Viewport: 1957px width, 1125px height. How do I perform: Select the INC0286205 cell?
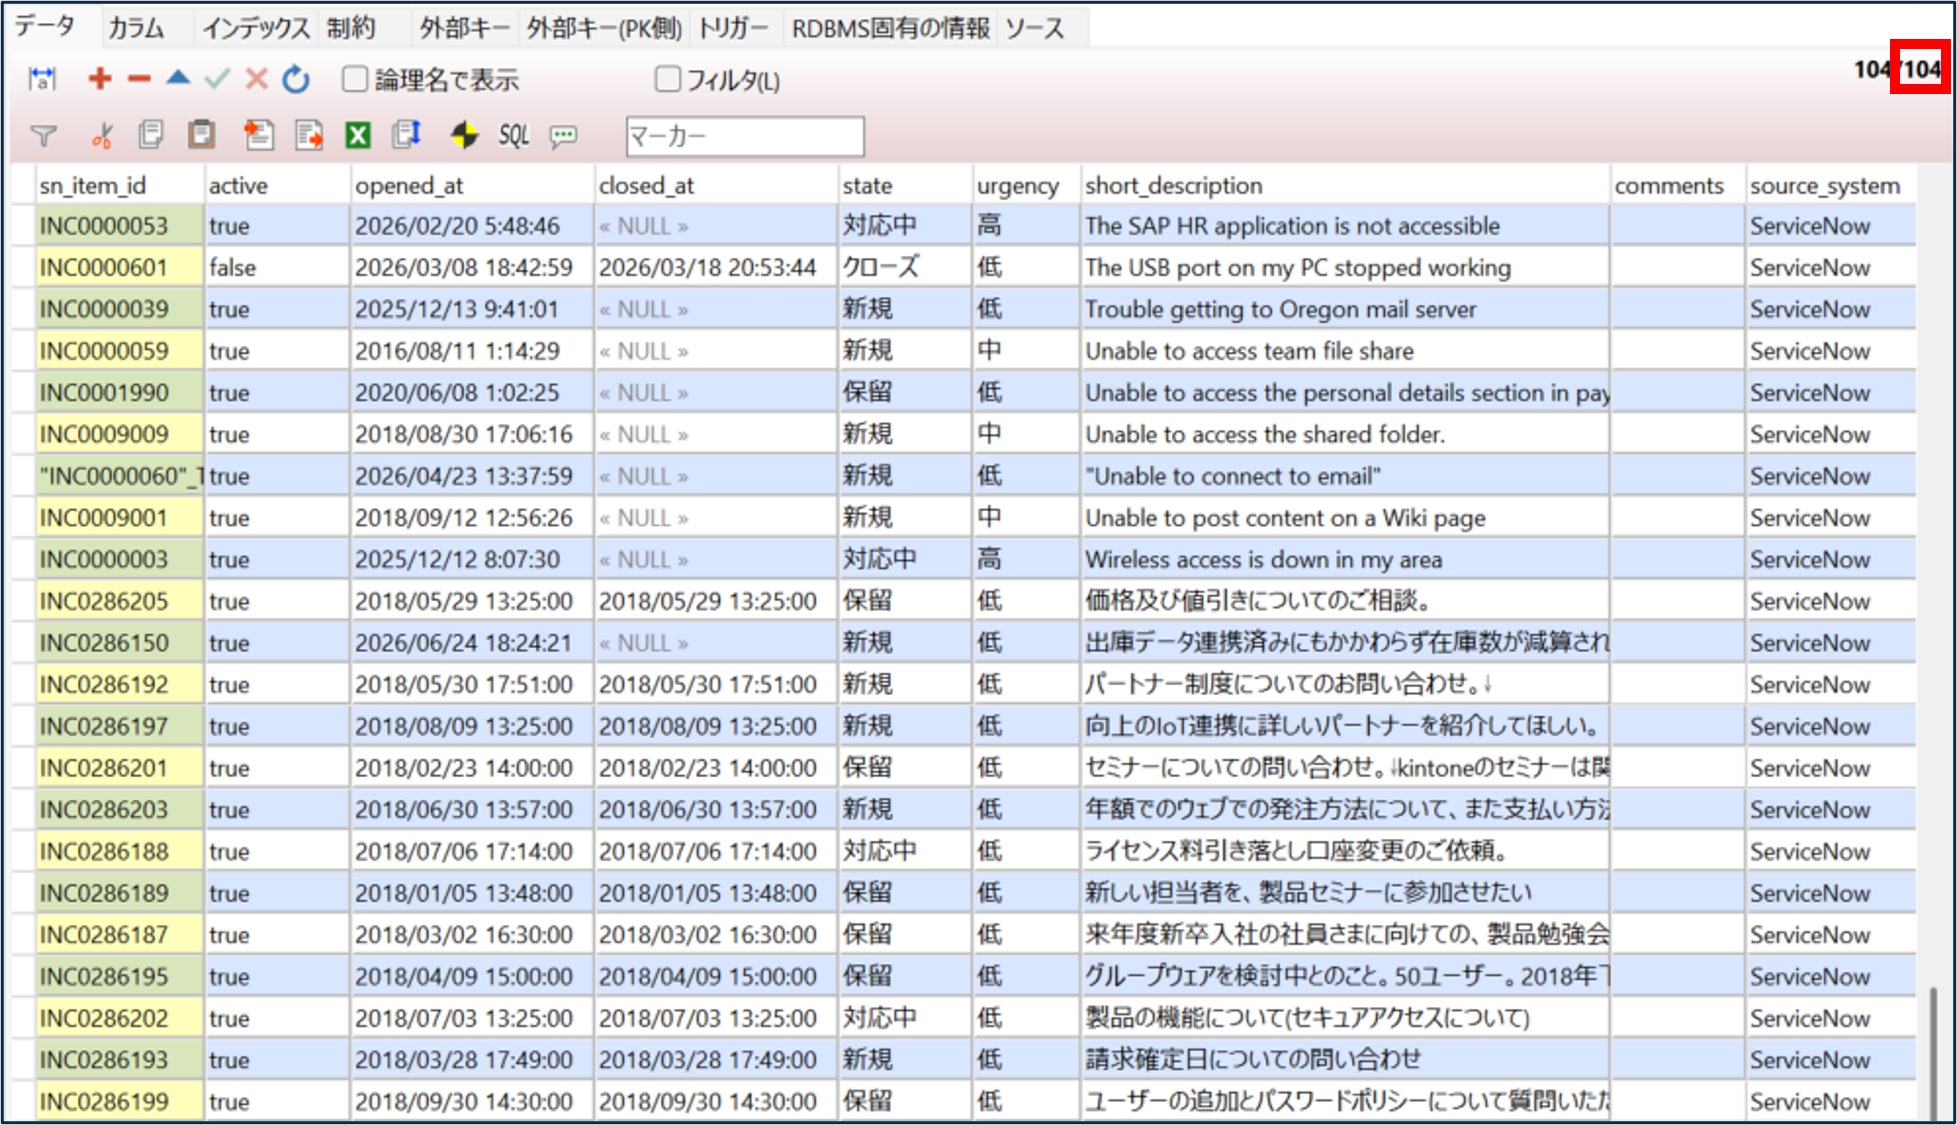tap(119, 601)
